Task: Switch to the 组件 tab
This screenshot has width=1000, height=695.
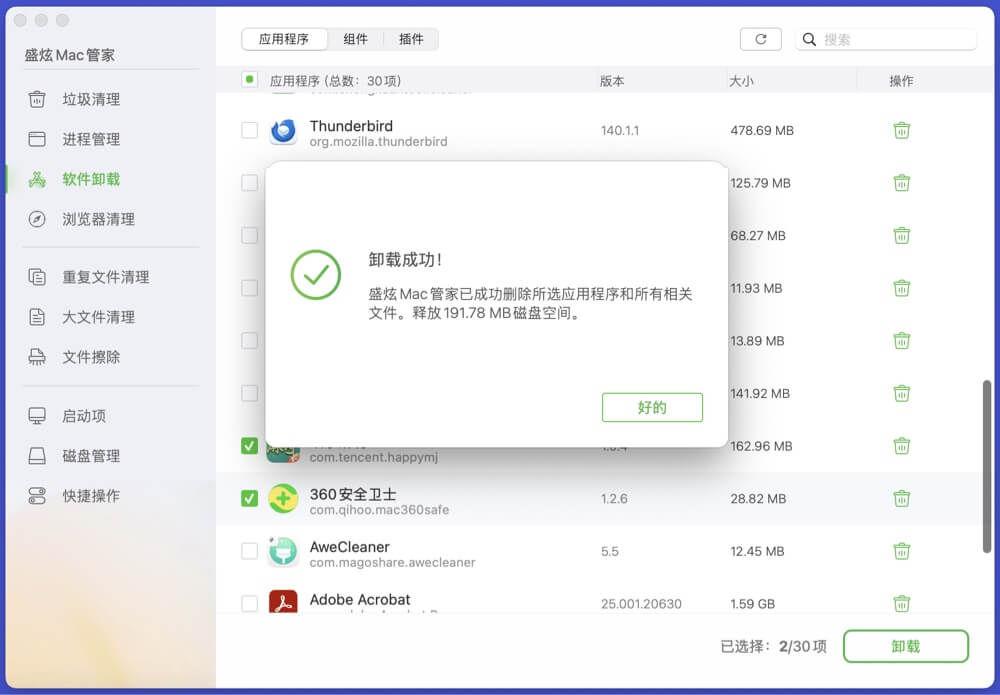Action: [356, 39]
